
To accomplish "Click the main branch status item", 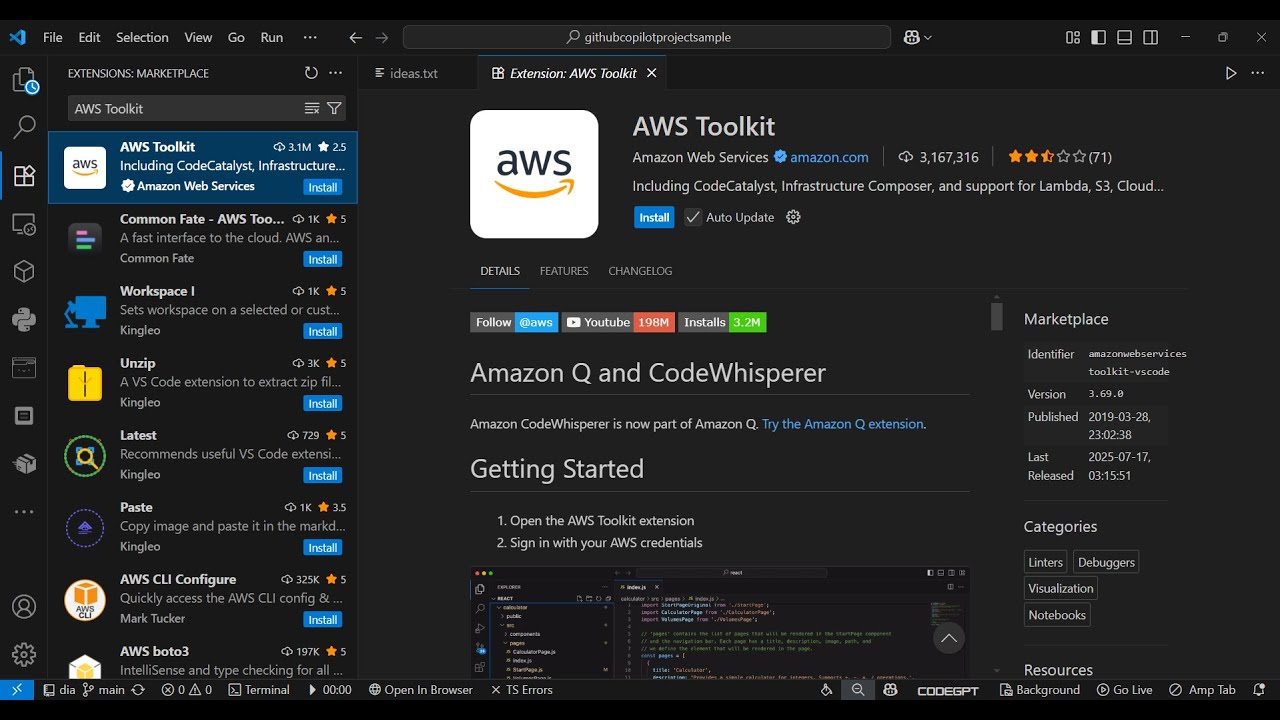I will coord(104,690).
